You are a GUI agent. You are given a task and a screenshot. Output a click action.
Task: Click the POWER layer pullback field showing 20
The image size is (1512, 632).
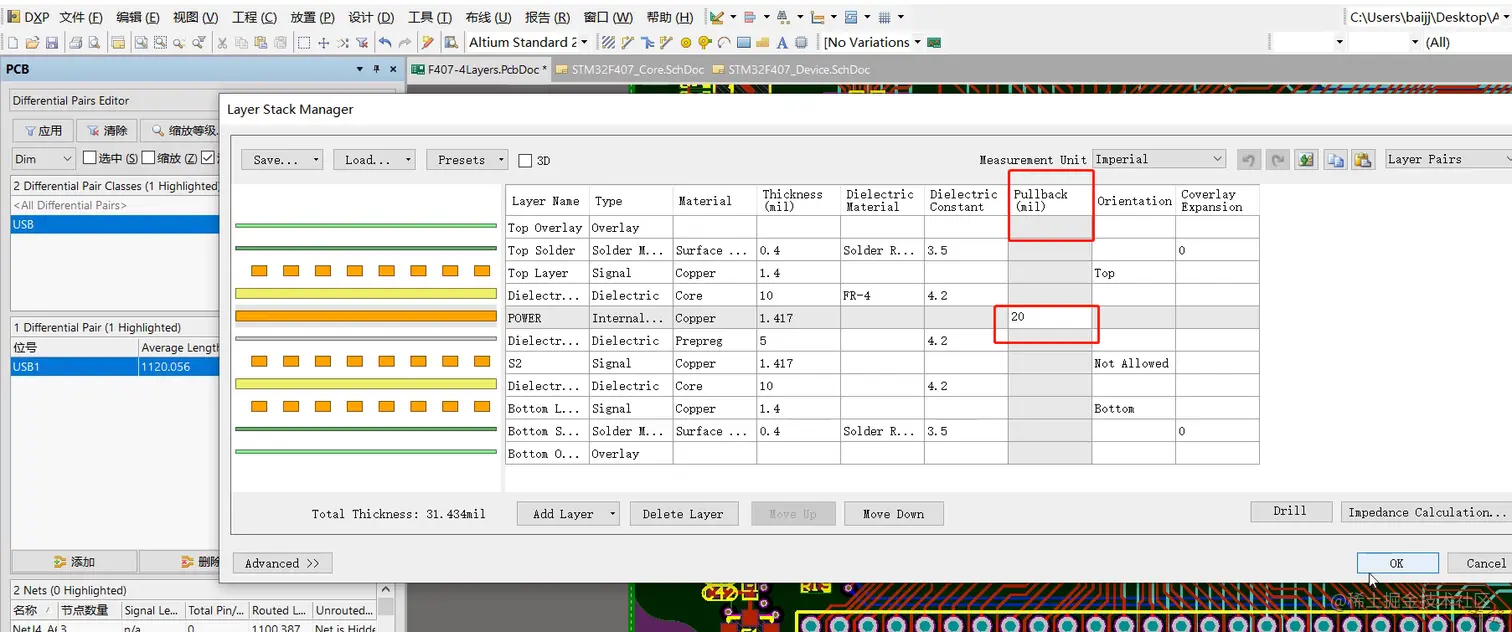coord(1049,318)
